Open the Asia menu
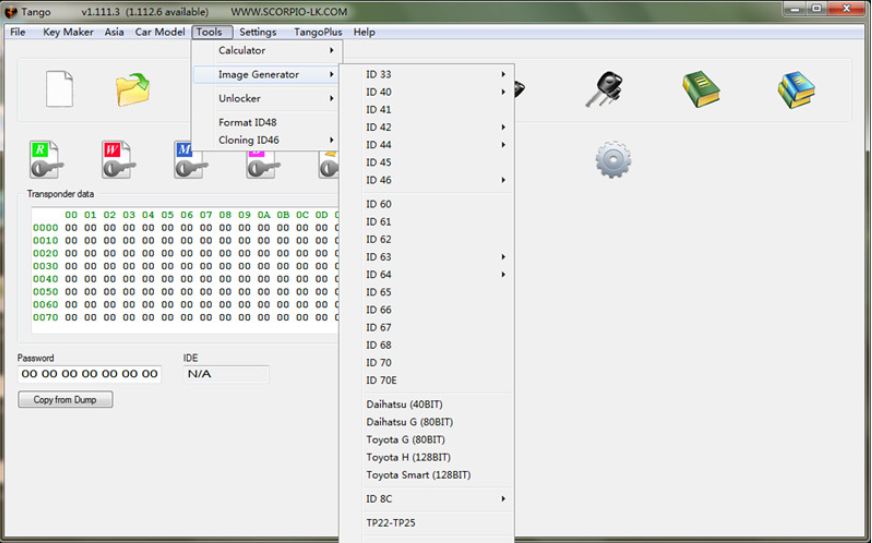The height and width of the screenshot is (543, 872). [114, 32]
